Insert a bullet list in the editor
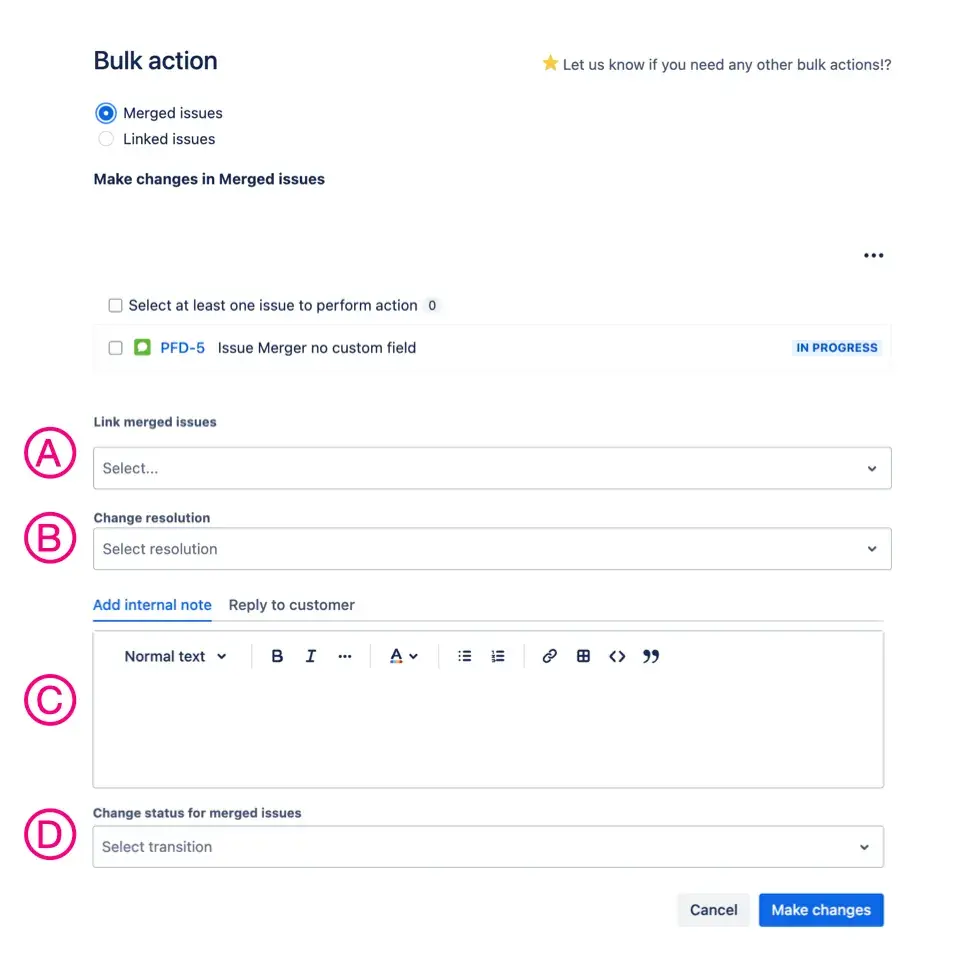954x972 pixels. [x=464, y=656]
